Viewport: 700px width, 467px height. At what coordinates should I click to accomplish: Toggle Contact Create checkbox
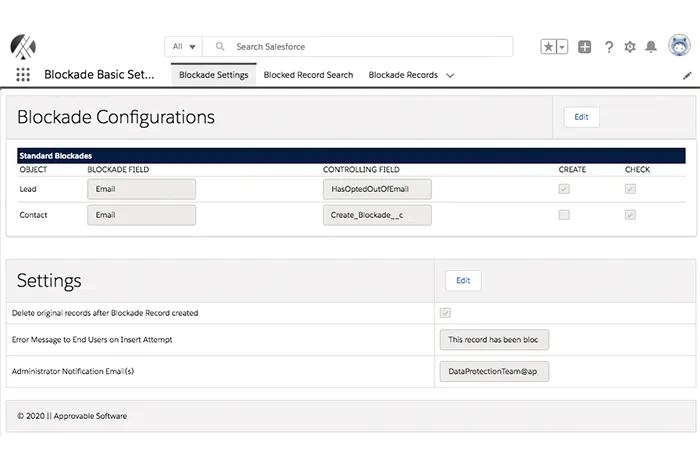pos(564,215)
